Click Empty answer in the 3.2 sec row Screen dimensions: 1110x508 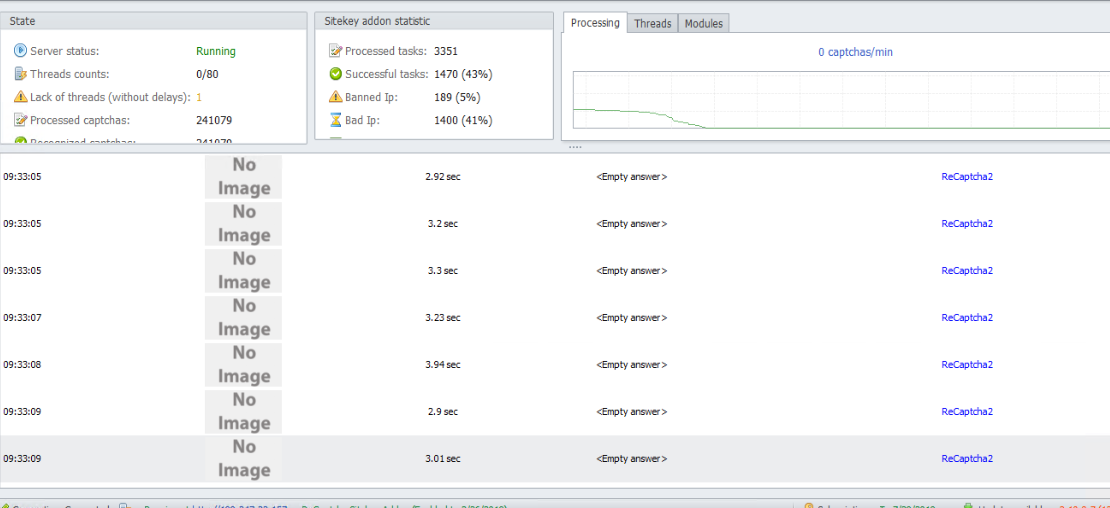click(632, 224)
